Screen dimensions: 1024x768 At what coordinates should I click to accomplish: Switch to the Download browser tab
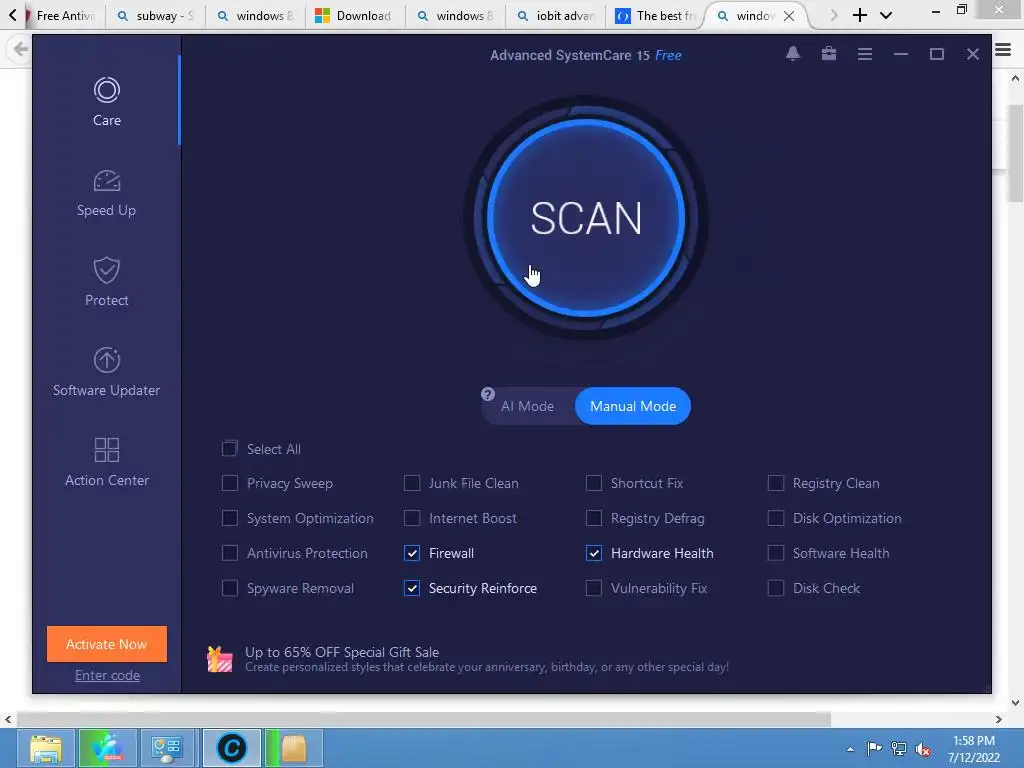(x=353, y=16)
